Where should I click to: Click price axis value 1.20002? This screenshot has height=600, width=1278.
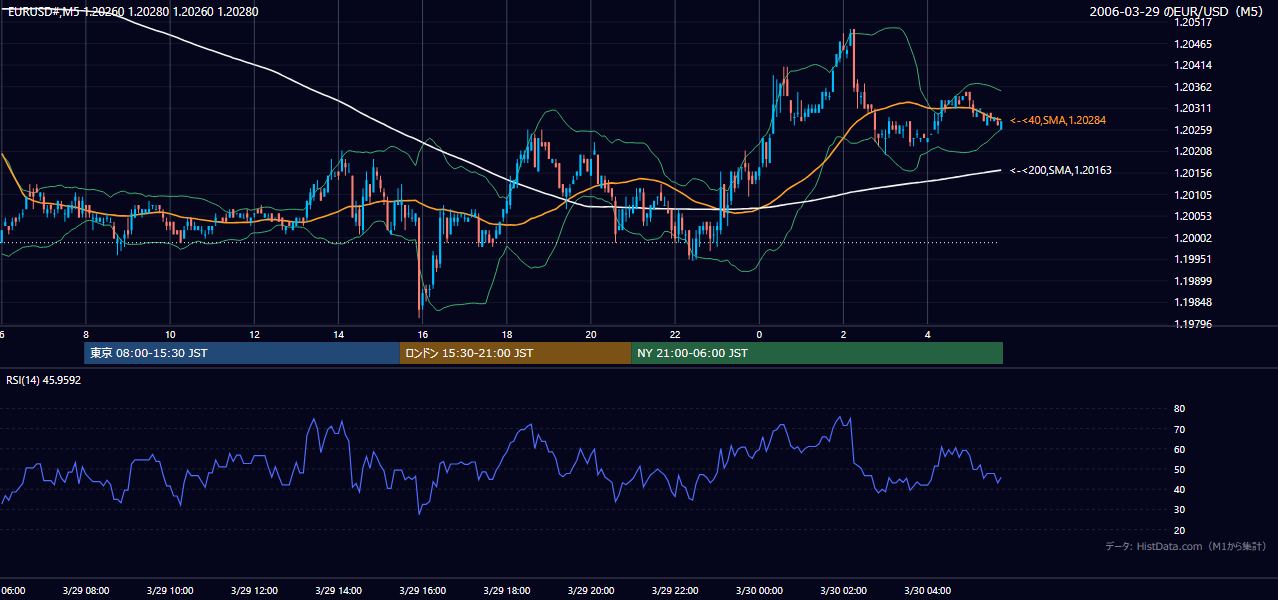(x=1194, y=238)
